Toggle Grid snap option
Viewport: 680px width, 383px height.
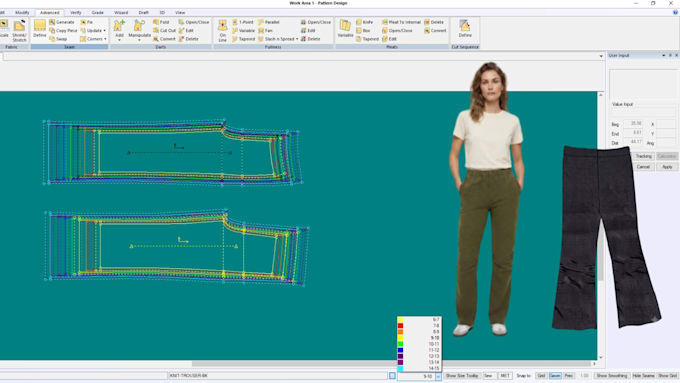point(541,376)
